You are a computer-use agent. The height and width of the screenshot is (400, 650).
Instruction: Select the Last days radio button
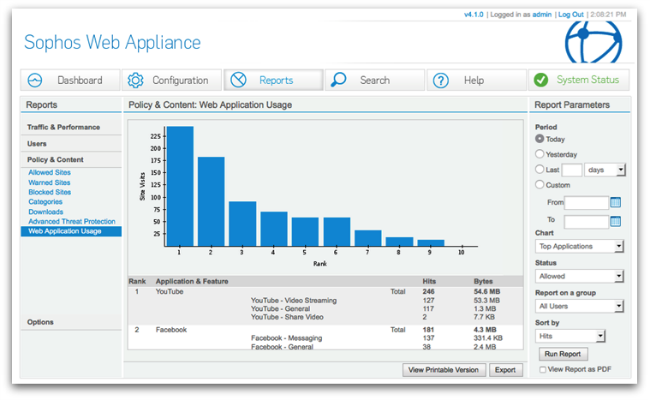[x=539, y=169]
